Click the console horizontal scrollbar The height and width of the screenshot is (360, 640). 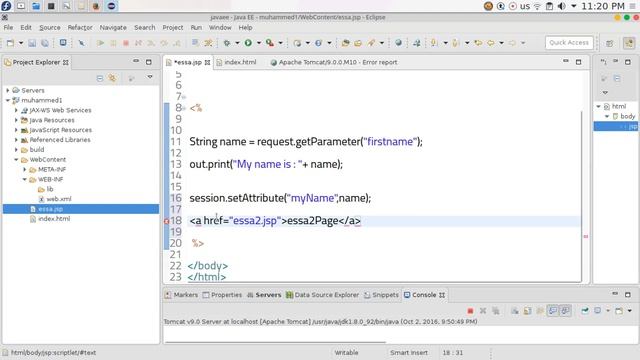[275, 342]
